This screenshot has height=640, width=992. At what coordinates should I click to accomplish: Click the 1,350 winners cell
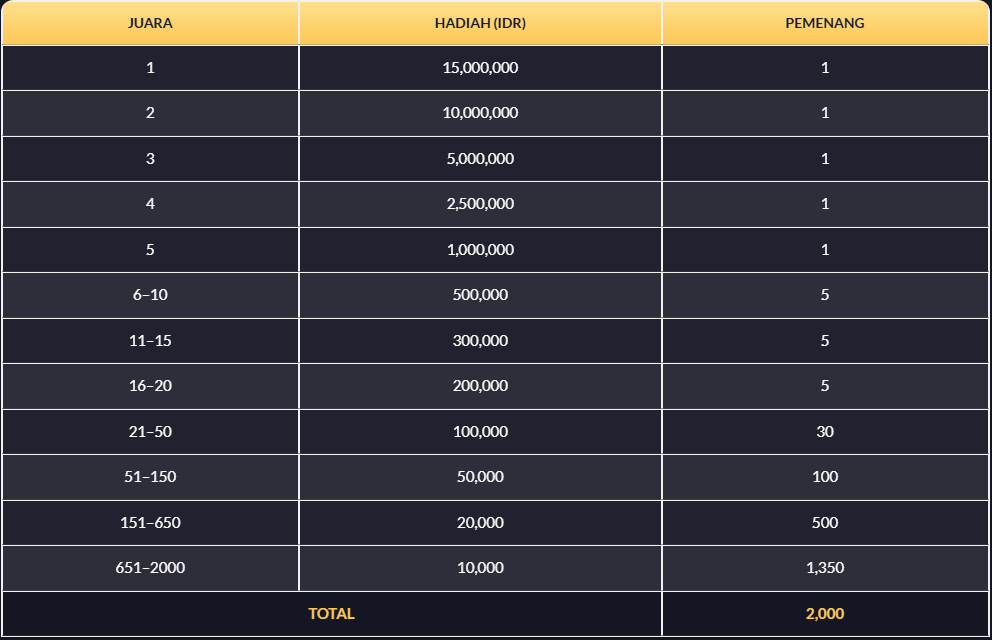pyautogui.click(x=825, y=568)
